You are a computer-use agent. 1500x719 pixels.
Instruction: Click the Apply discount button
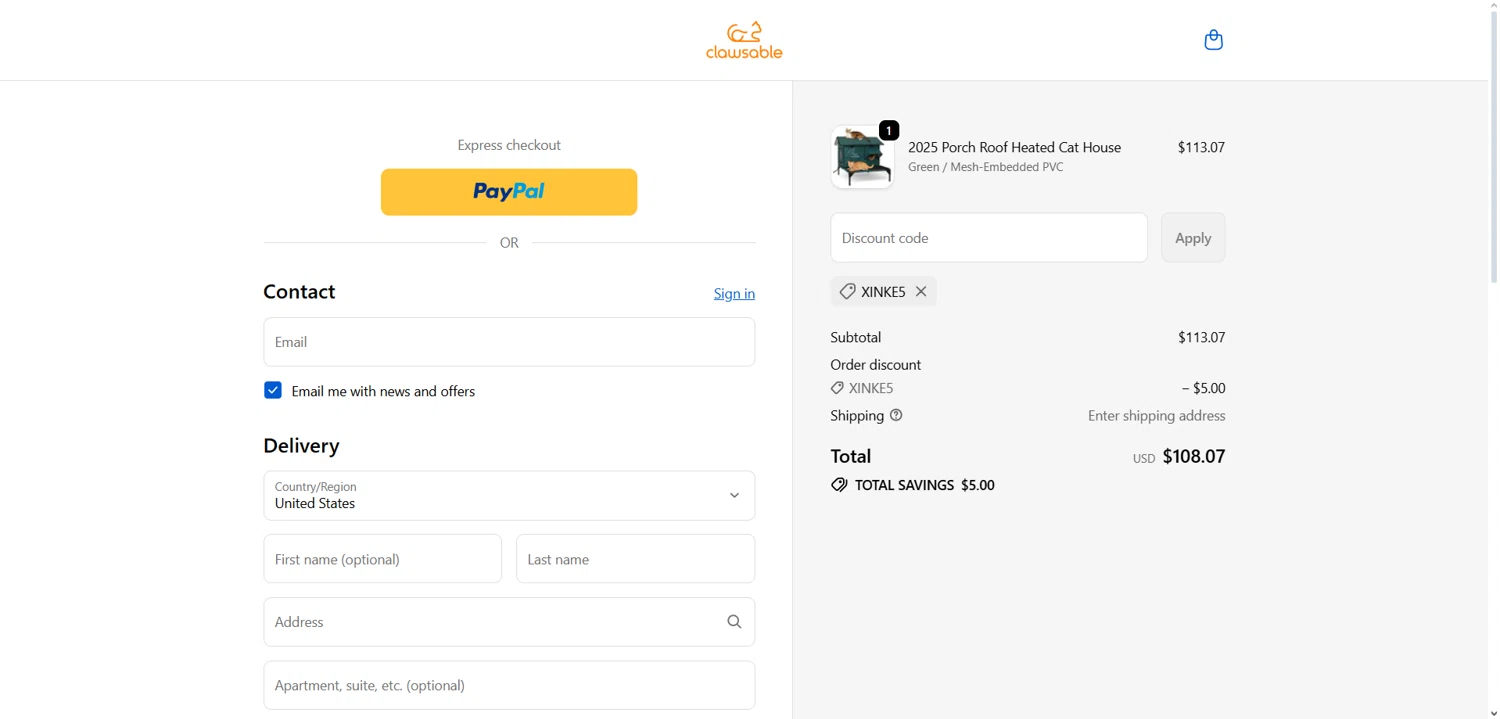[1193, 238]
